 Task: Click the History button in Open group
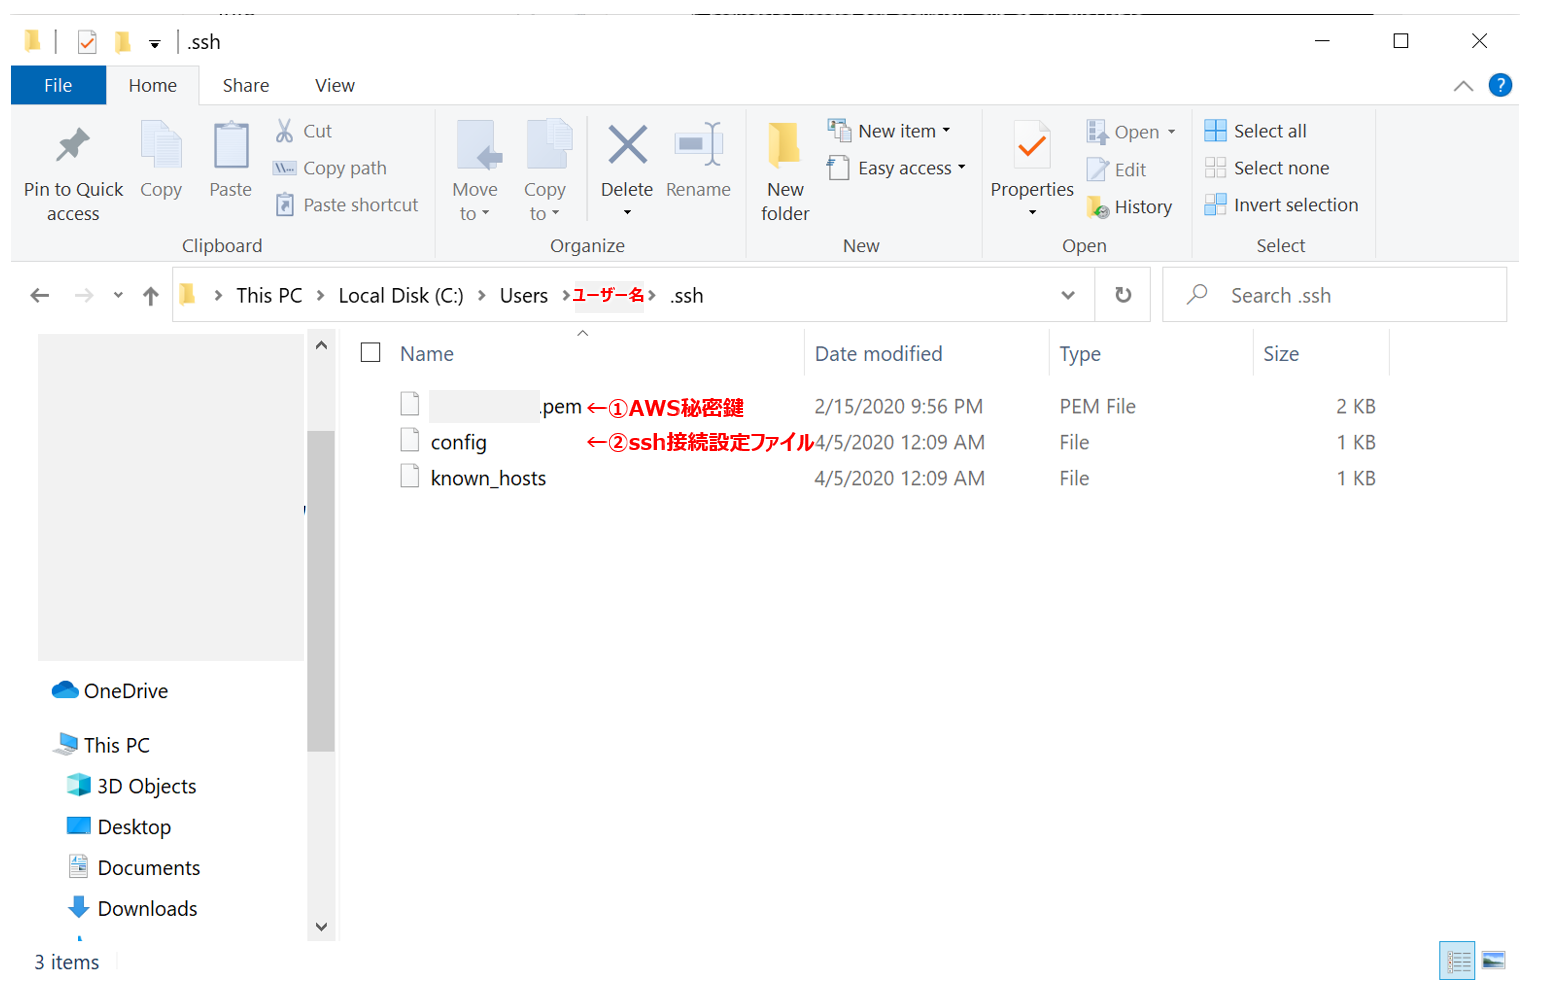pyautogui.click(x=1130, y=207)
